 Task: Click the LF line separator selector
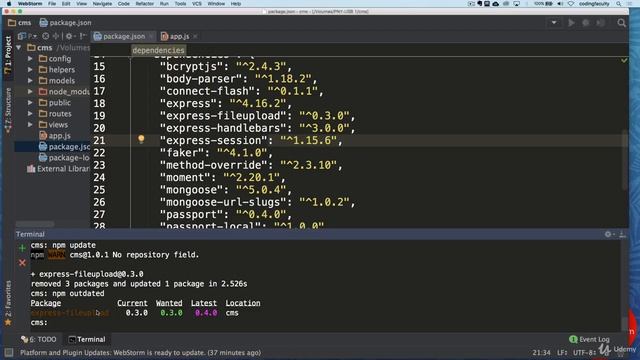pyautogui.click(x=562, y=352)
